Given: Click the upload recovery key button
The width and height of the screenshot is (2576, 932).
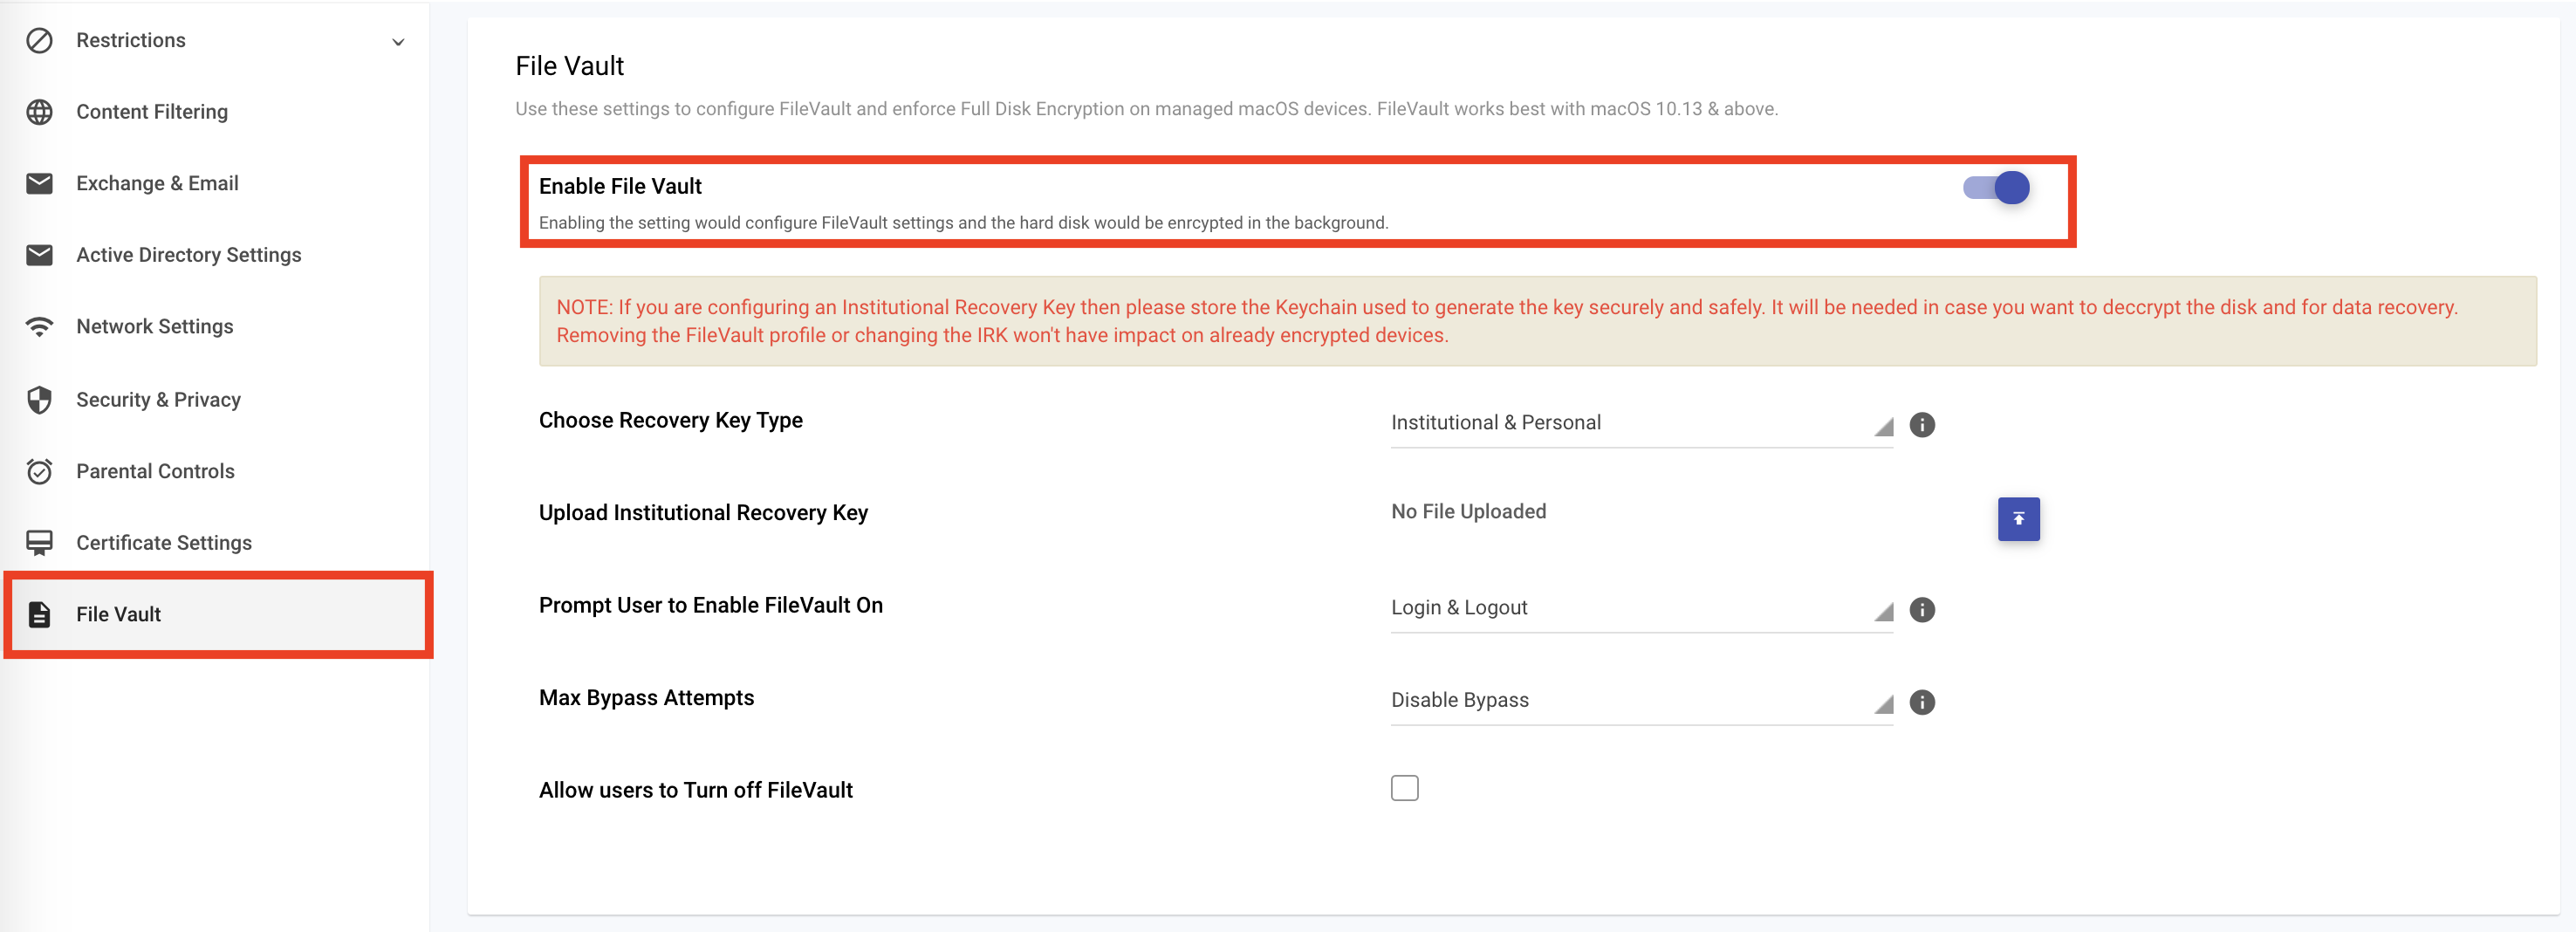Looking at the screenshot, I should (x=2018, y=519).
